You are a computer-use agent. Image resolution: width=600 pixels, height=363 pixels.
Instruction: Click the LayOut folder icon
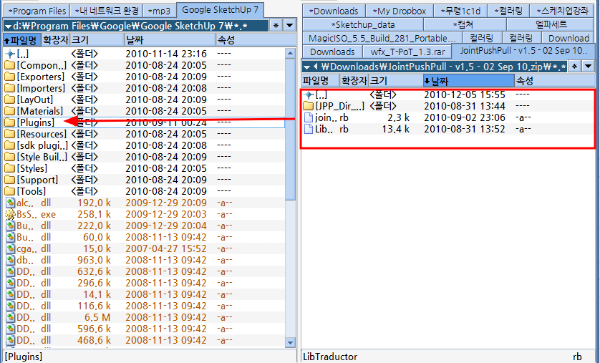10,100
